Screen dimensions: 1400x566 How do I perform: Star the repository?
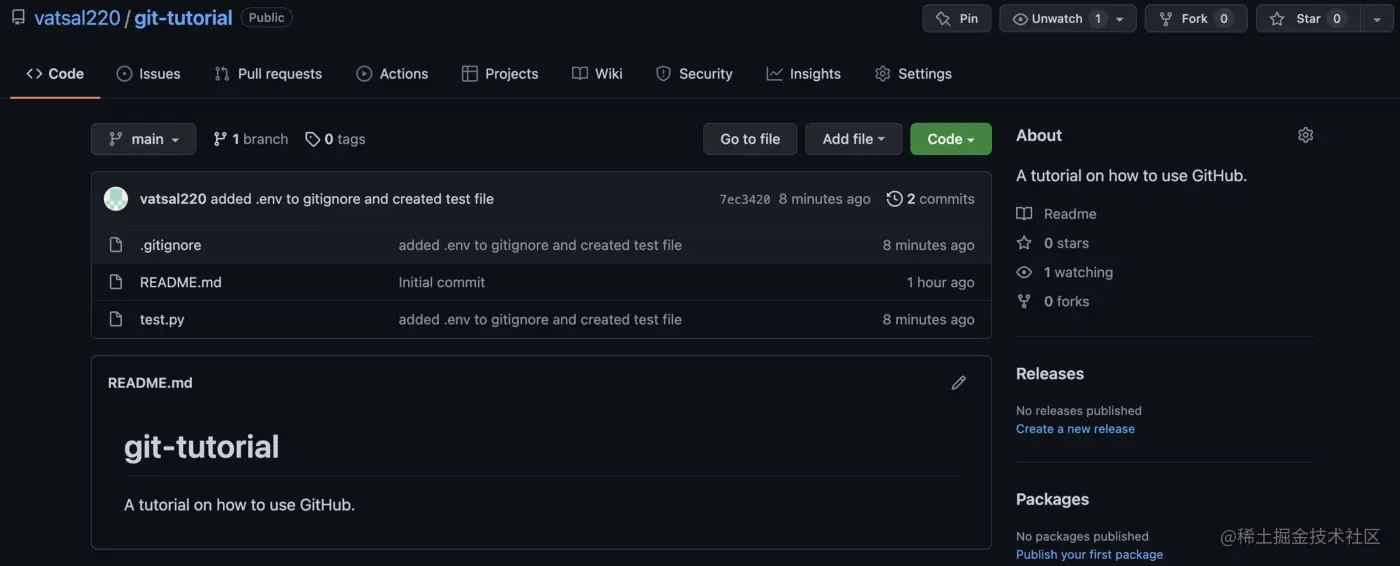click(x=1307, y=18)
